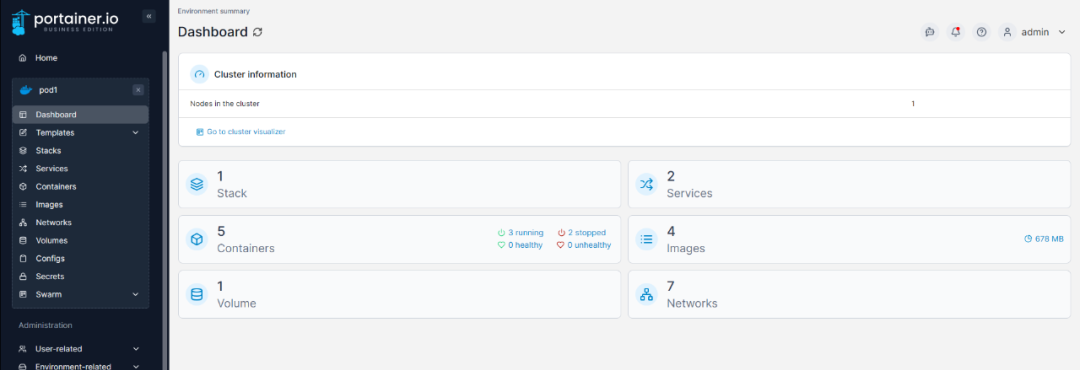Open Services menu item

[x=80, y=168]
